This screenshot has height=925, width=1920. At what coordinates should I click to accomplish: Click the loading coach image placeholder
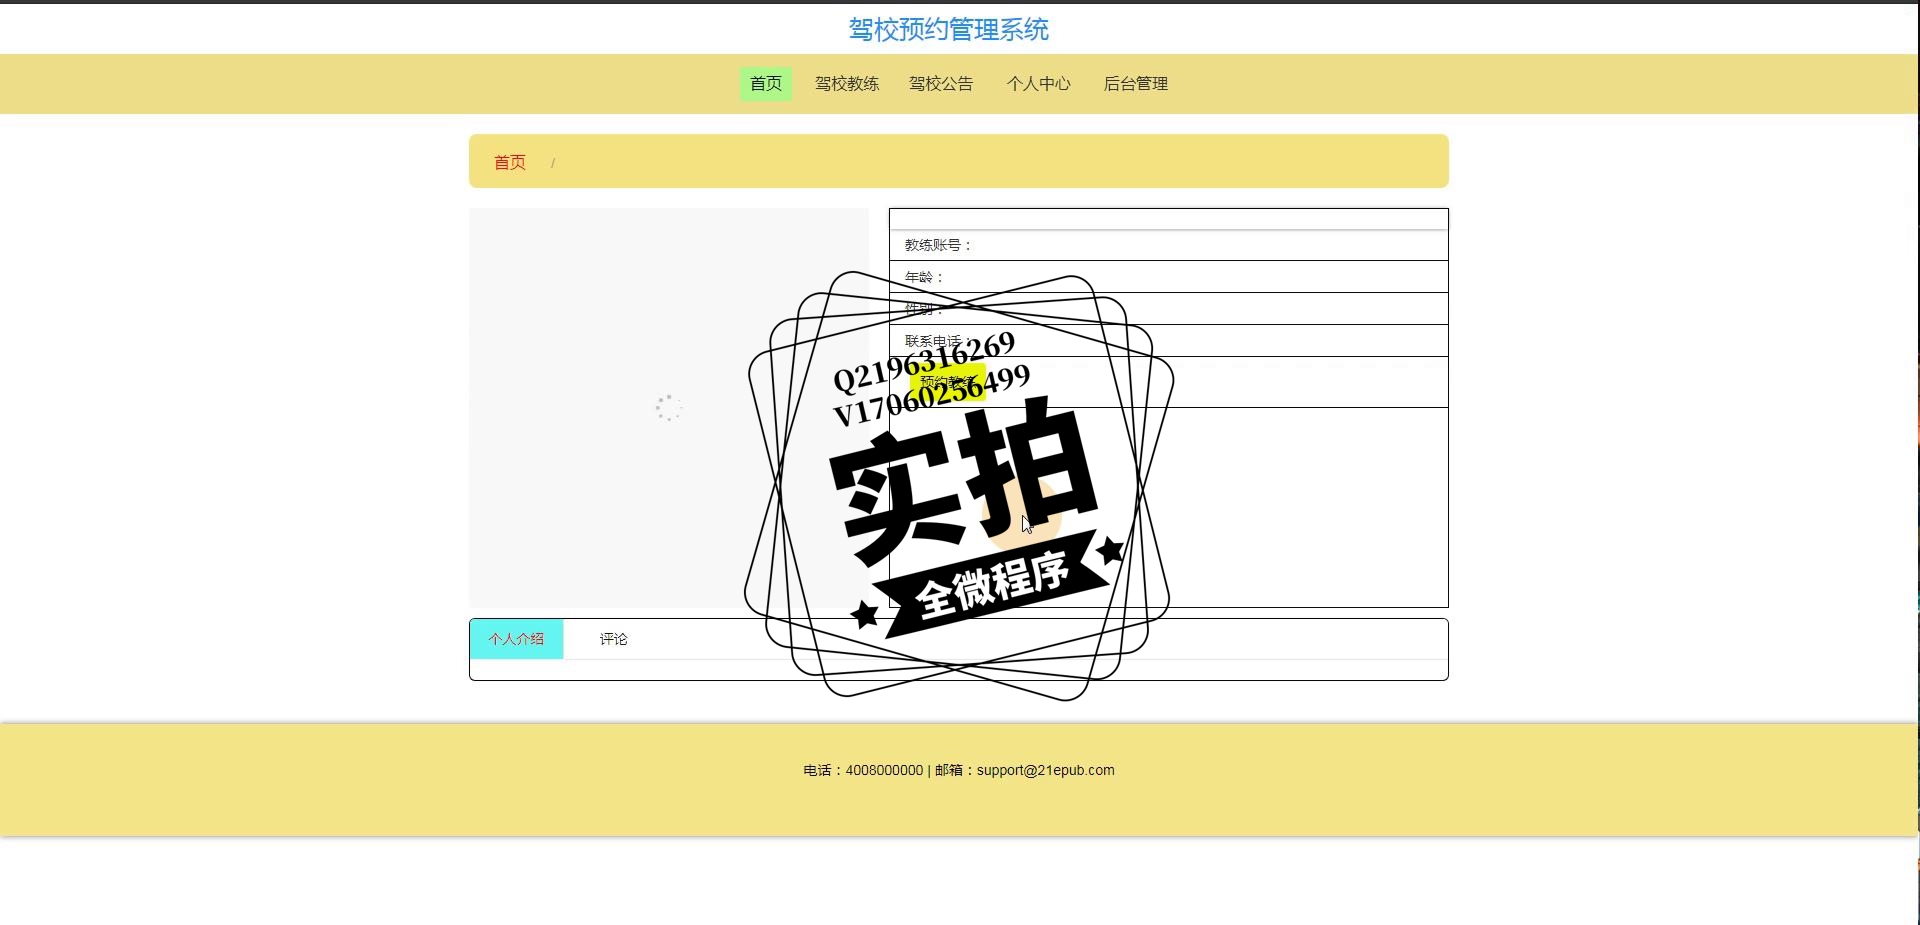coord(669,408)
